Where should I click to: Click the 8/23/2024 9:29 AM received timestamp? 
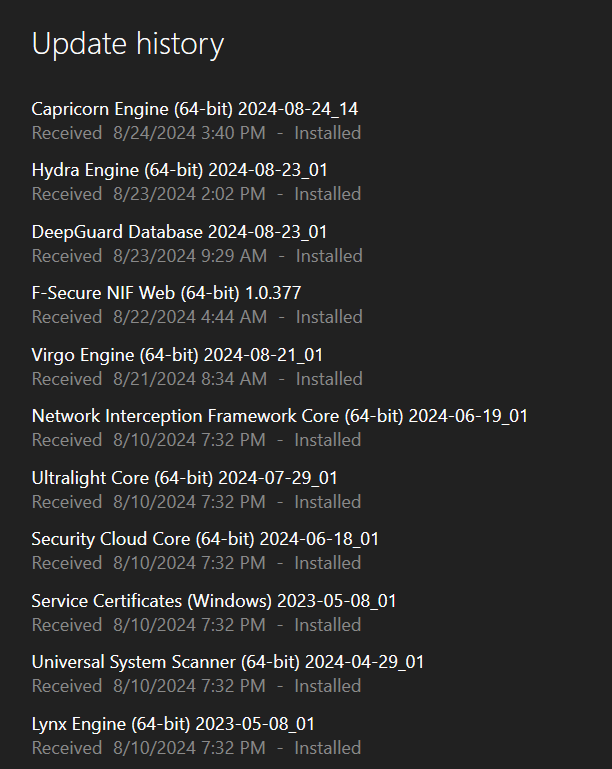[x=190, y=256]
